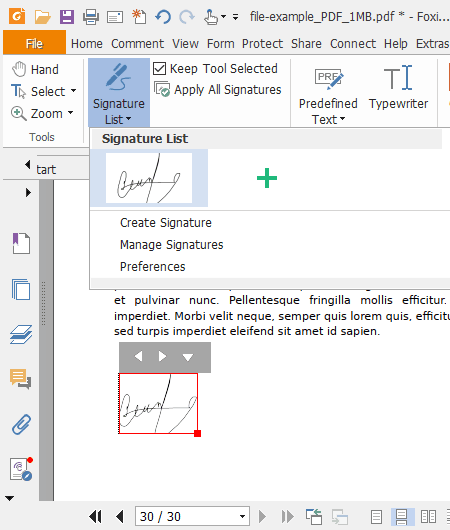
Task: Switch to the Connect ribbon tab
Action: point(353,44)
